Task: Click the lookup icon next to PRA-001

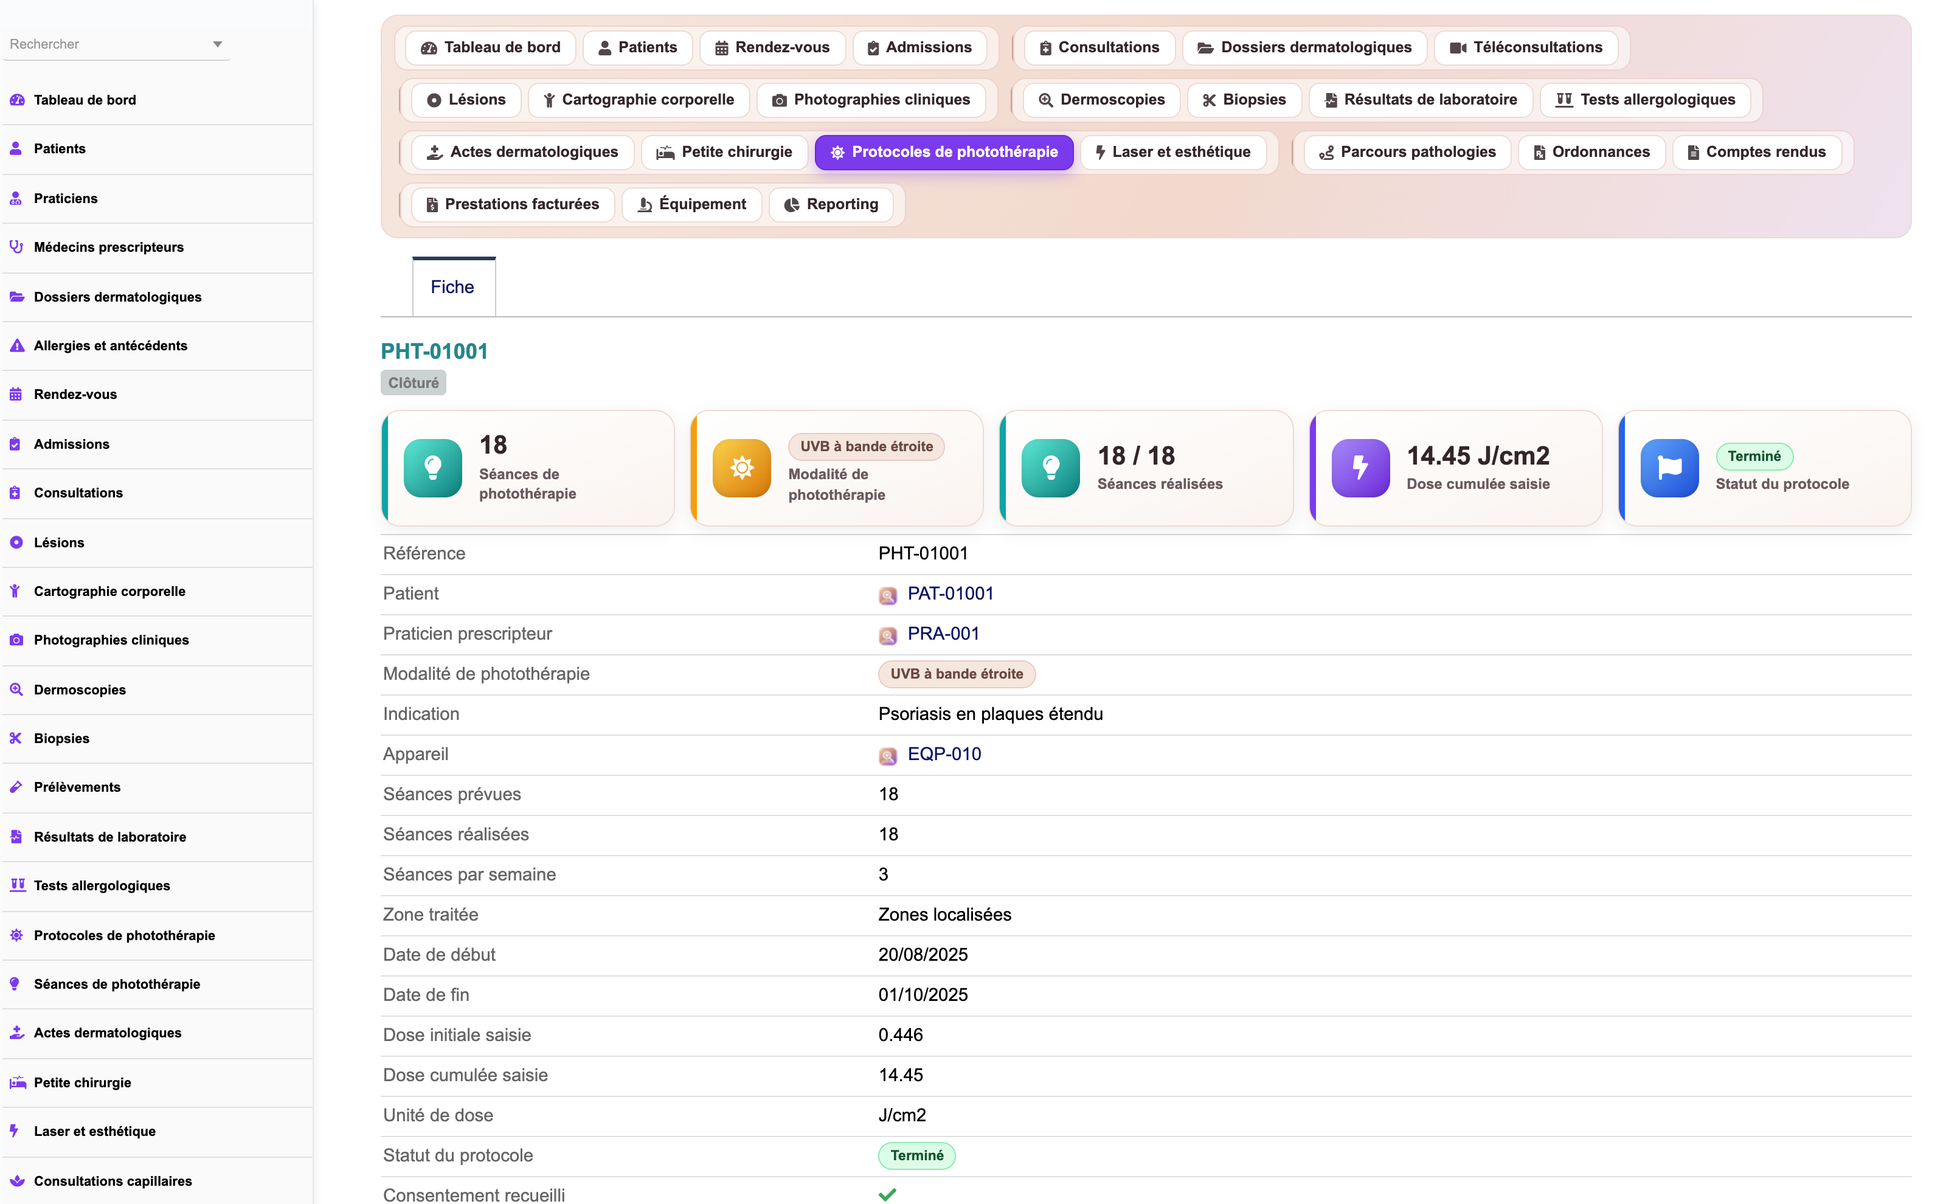Action: tap(887, 635)
